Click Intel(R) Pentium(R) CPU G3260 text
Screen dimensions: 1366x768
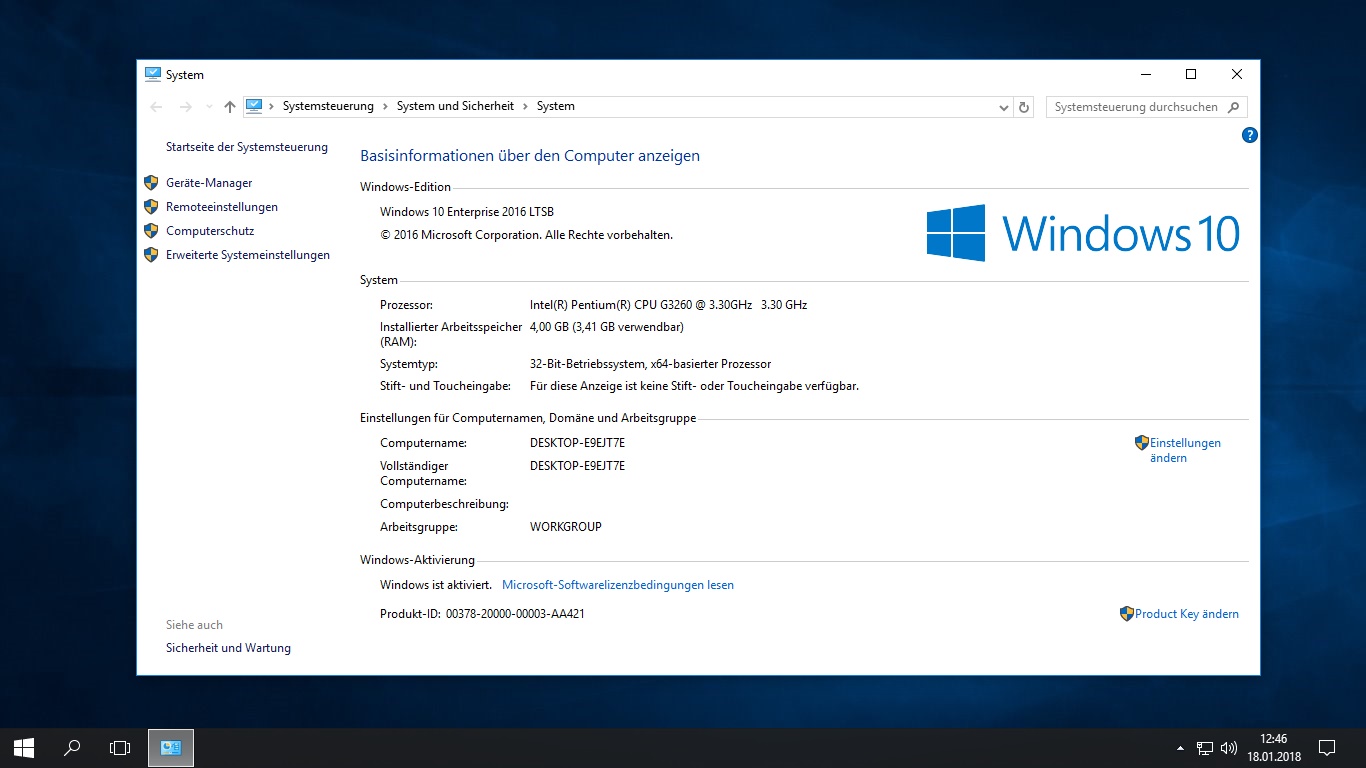pos(668,305)
